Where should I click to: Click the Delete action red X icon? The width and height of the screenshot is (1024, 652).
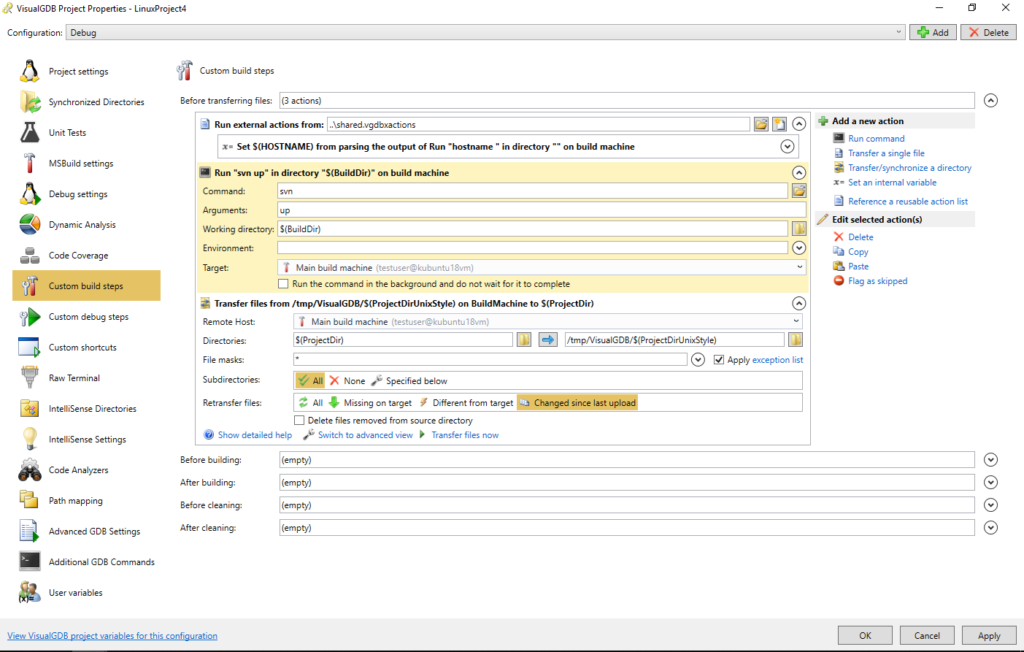pyautogui.click(x=838, y=237)
